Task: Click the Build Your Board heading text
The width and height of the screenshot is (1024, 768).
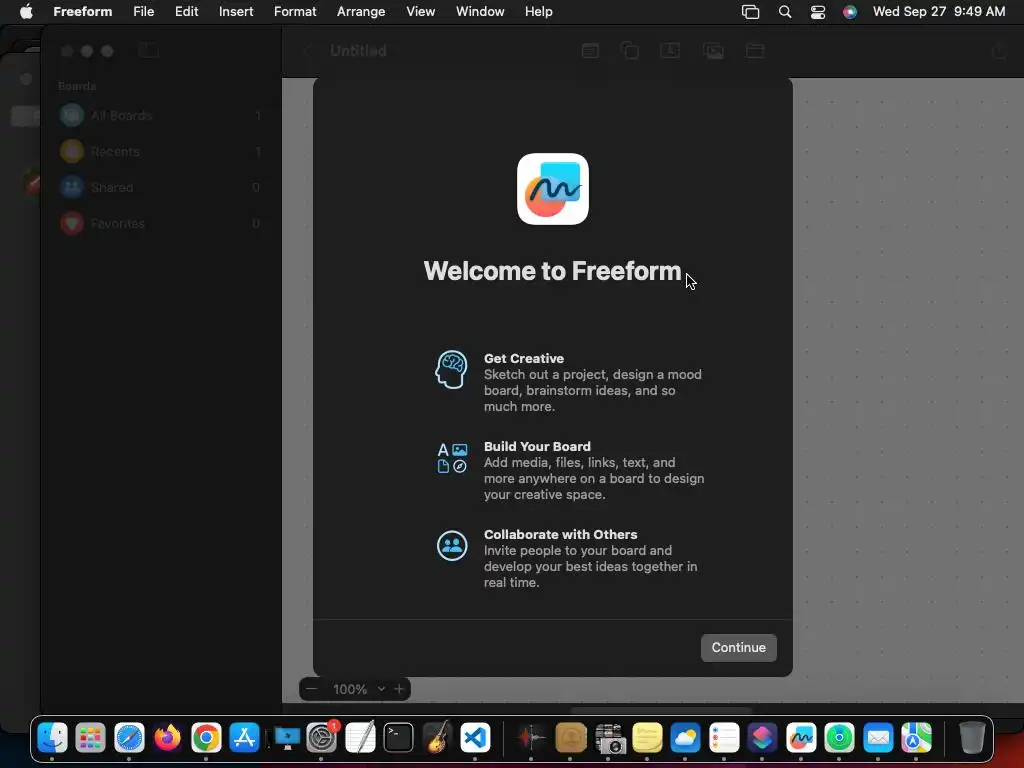Action: tap(537, 447)
